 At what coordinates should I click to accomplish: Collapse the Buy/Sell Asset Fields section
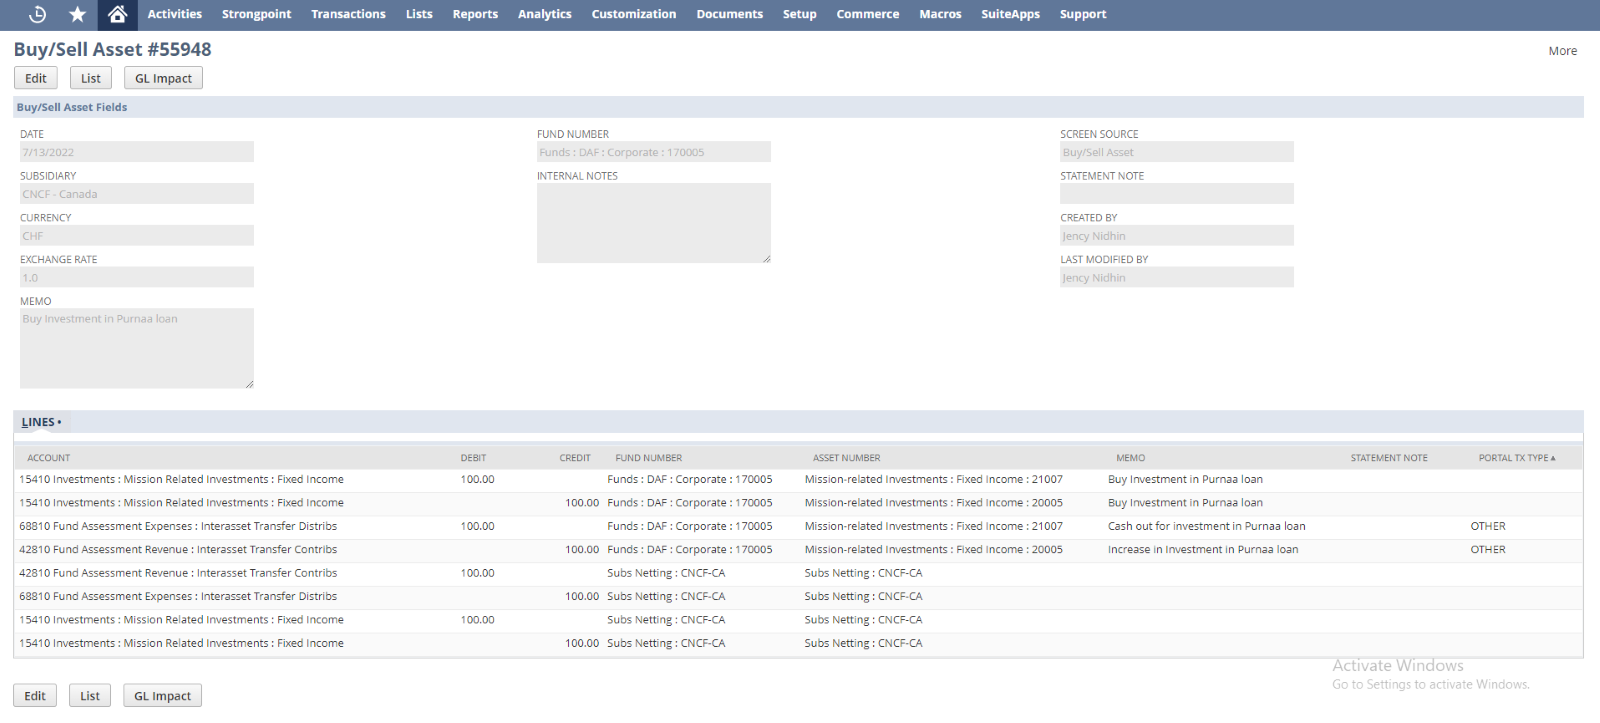tap(72, 107)
